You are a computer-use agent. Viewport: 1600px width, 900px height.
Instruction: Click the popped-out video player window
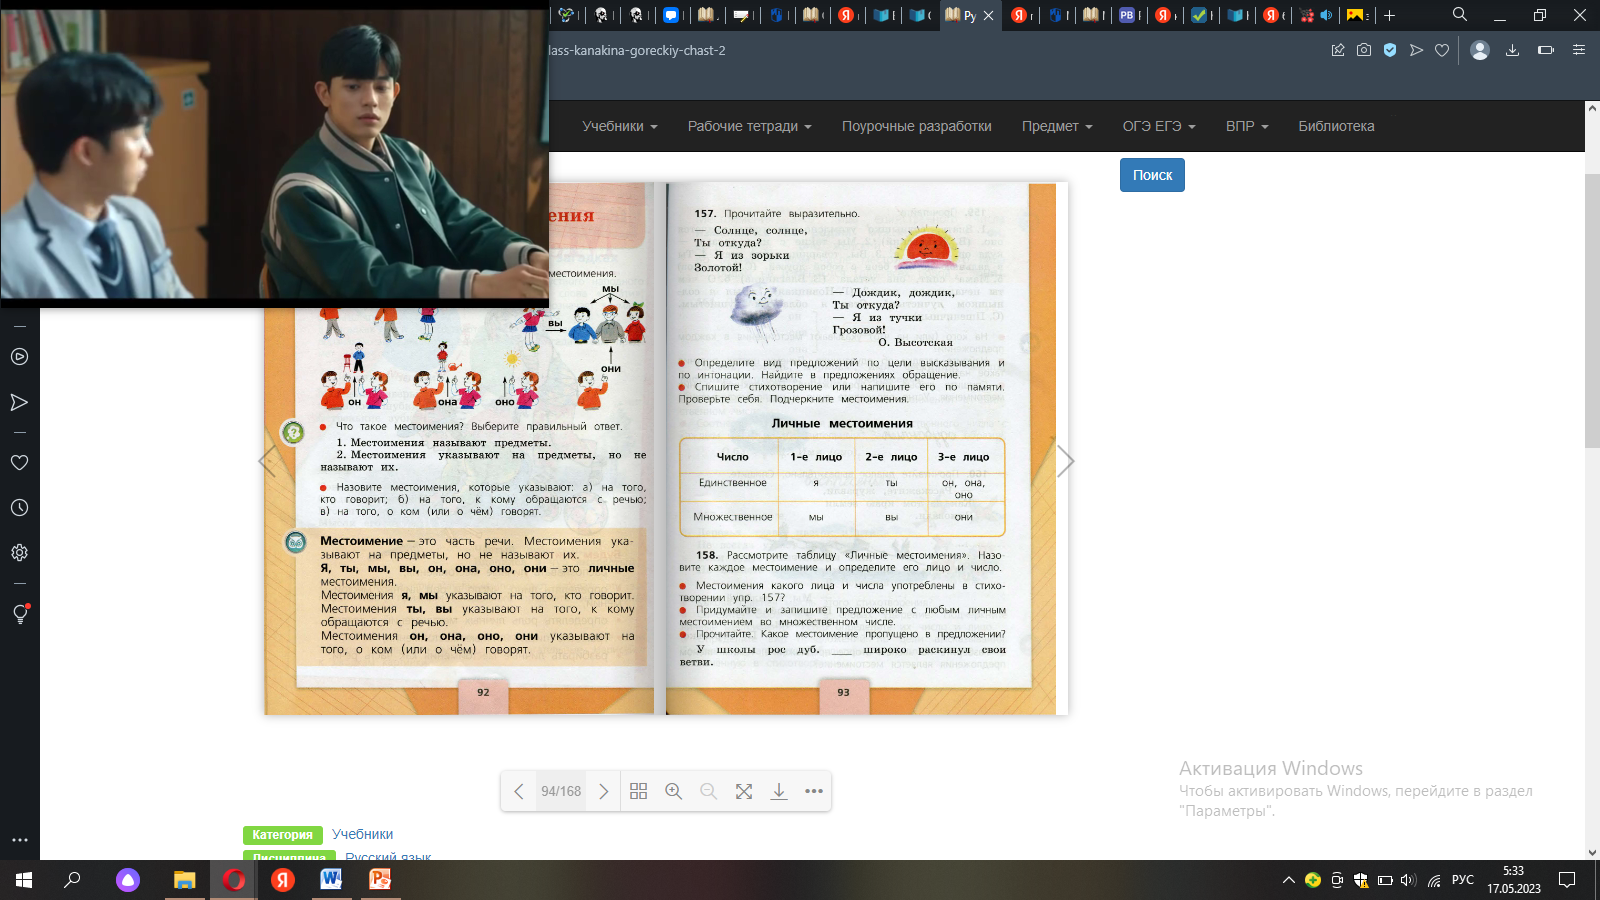[274, 153]
